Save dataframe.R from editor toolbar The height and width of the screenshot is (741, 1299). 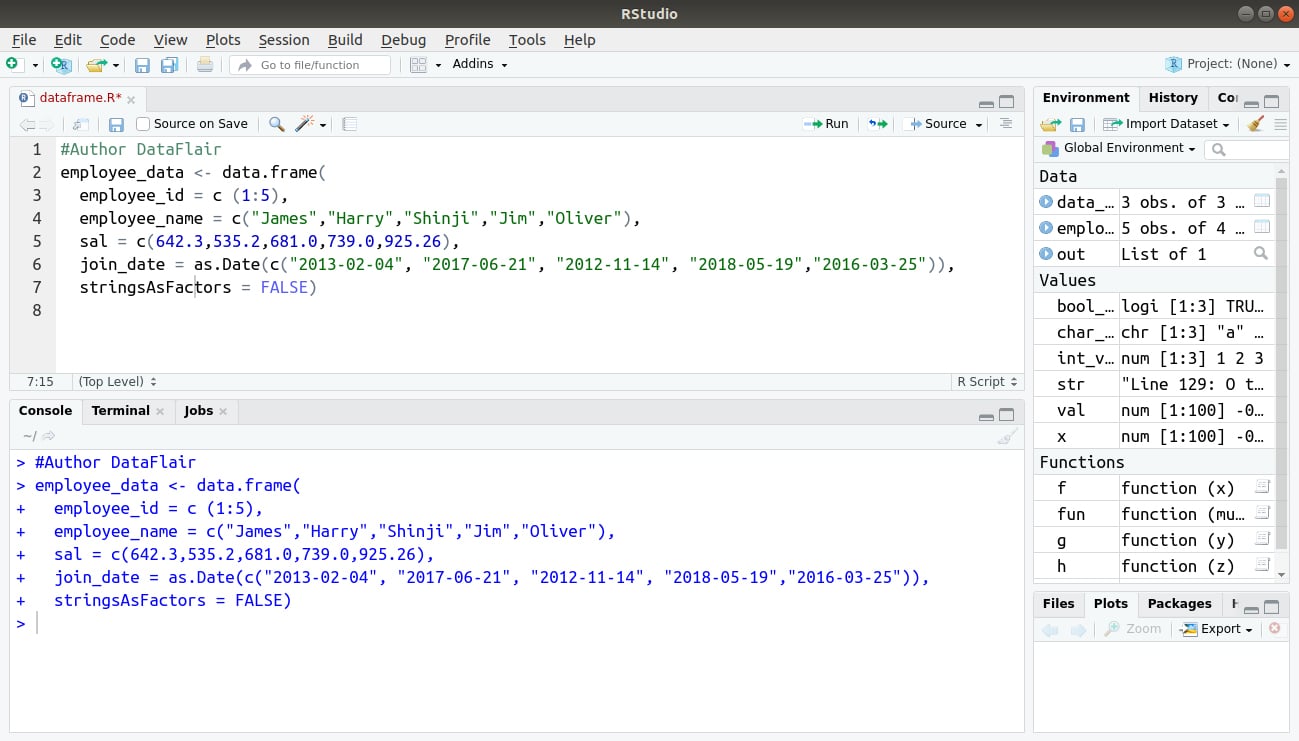pyautogui.click(x=116, y=124)
